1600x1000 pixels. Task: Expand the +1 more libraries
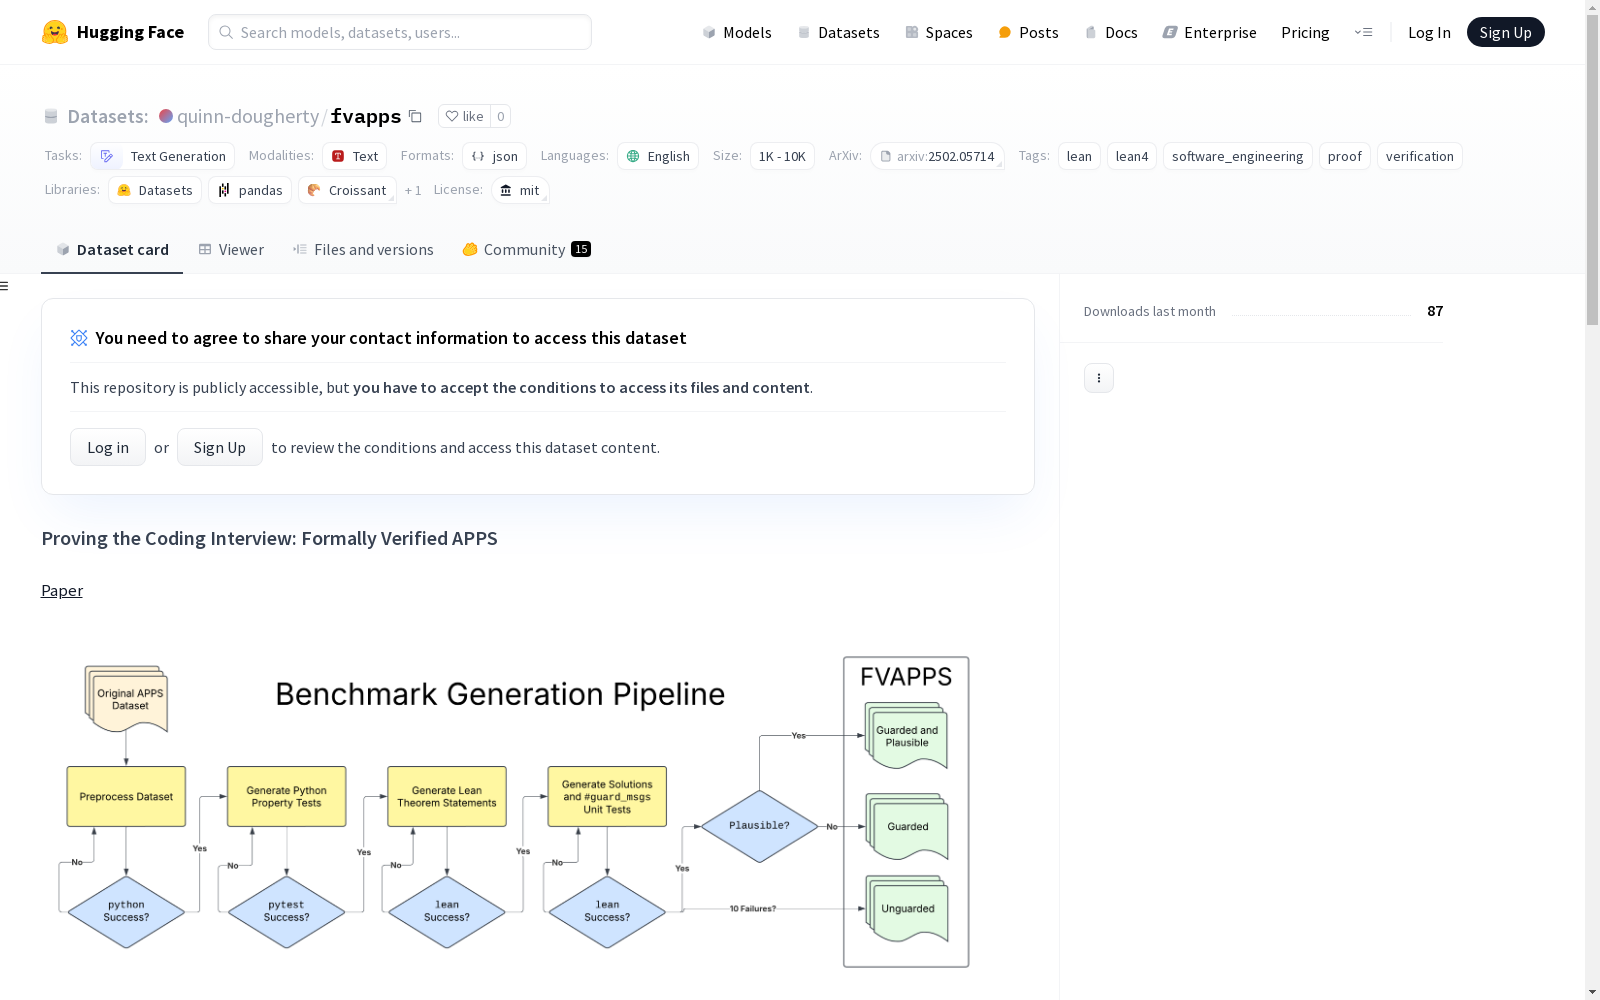pos(413,190)
